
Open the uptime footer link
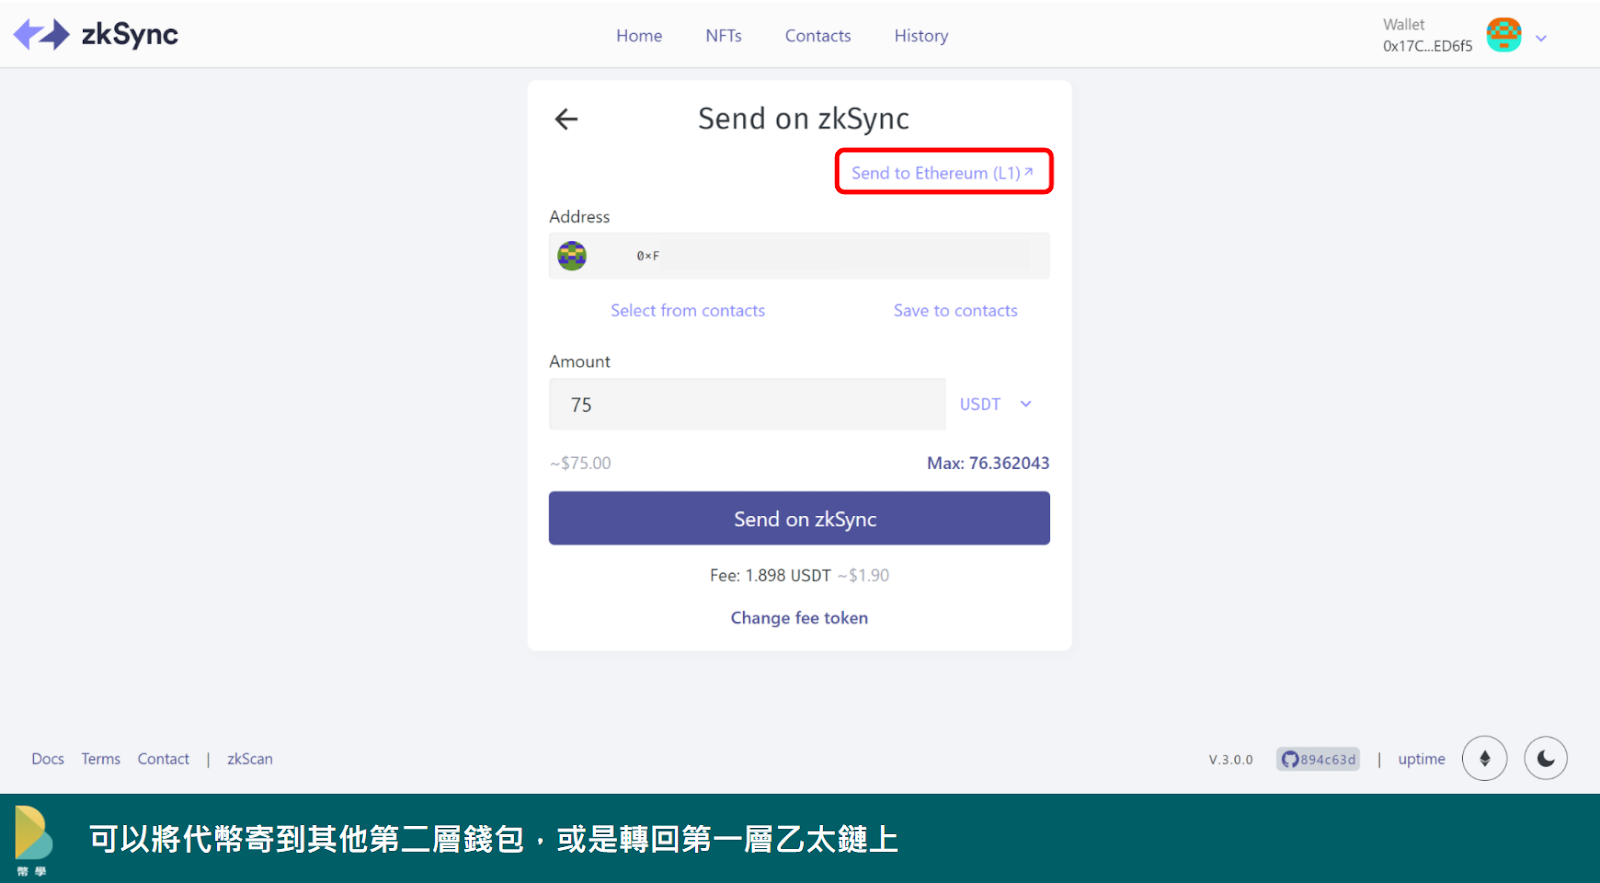[x=1421, y=759]
